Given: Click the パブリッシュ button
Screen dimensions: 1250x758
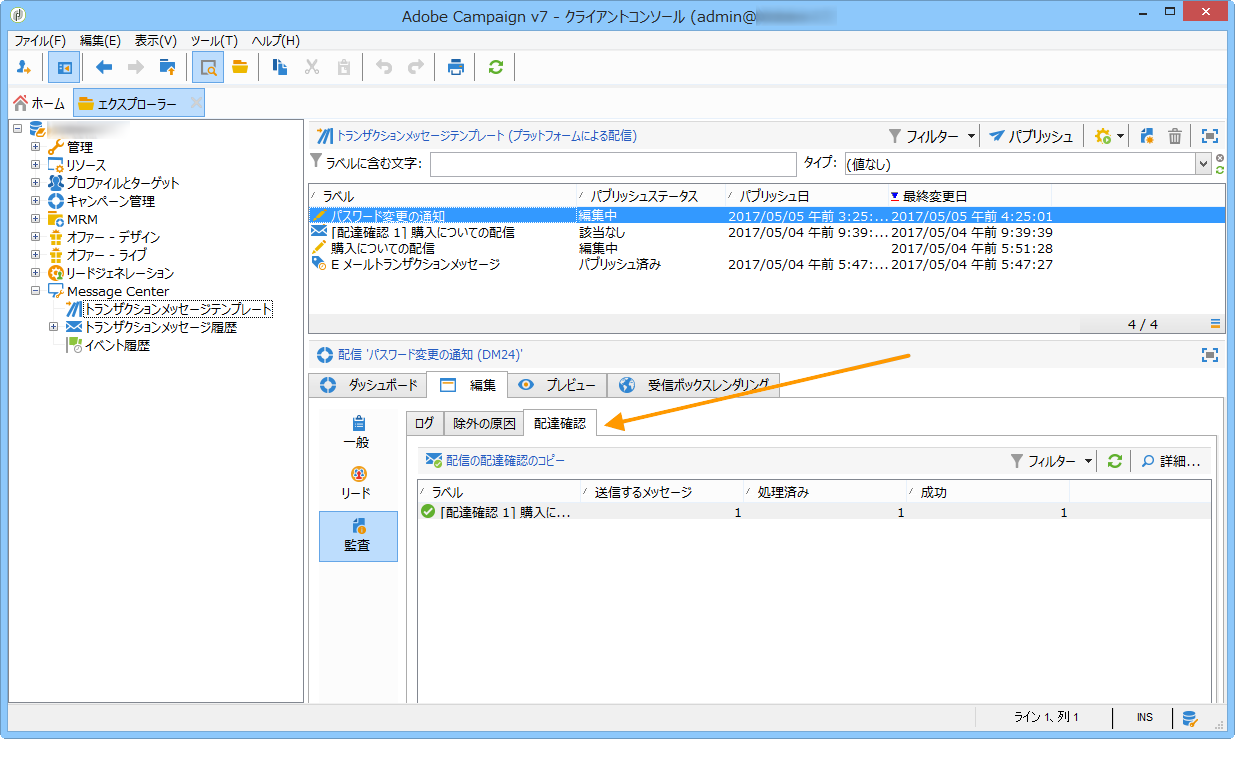Looking at the screenshot, I should click(1032, 136).
